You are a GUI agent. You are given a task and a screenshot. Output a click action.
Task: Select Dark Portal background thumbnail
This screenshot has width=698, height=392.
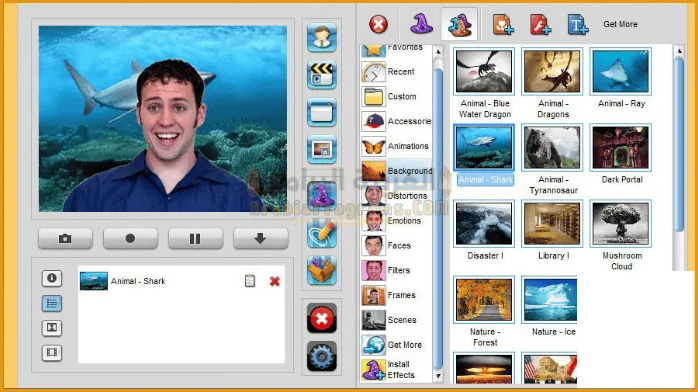621,147
